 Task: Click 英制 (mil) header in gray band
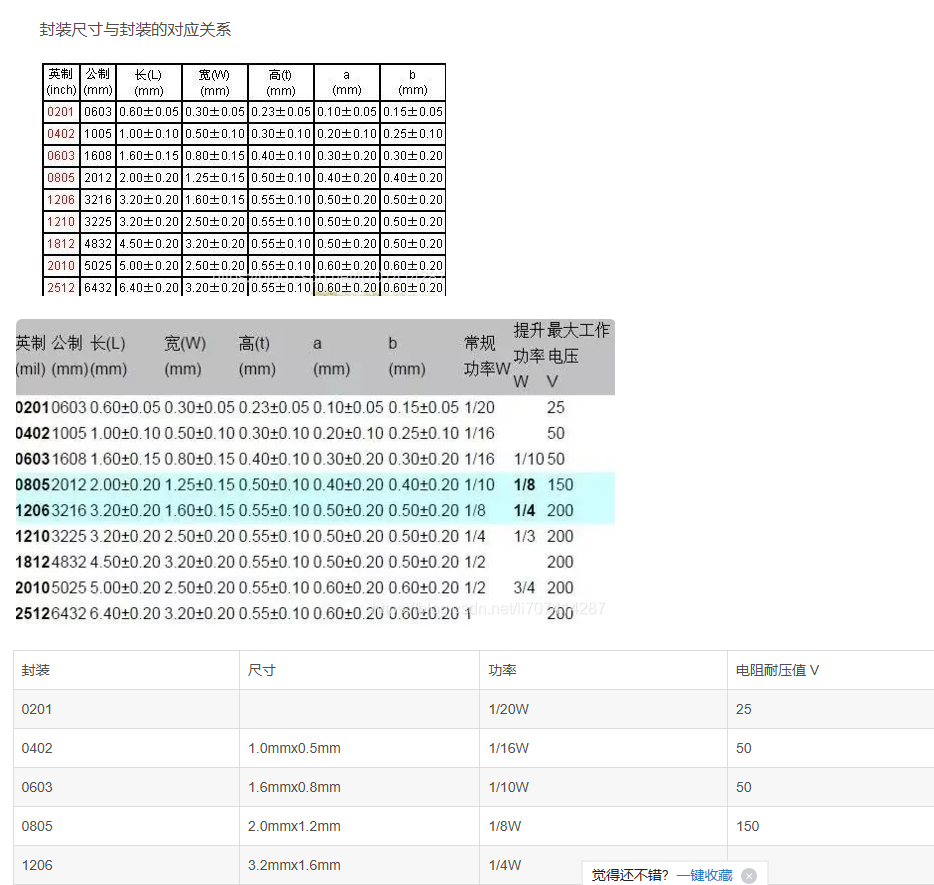tap(30, 356)
